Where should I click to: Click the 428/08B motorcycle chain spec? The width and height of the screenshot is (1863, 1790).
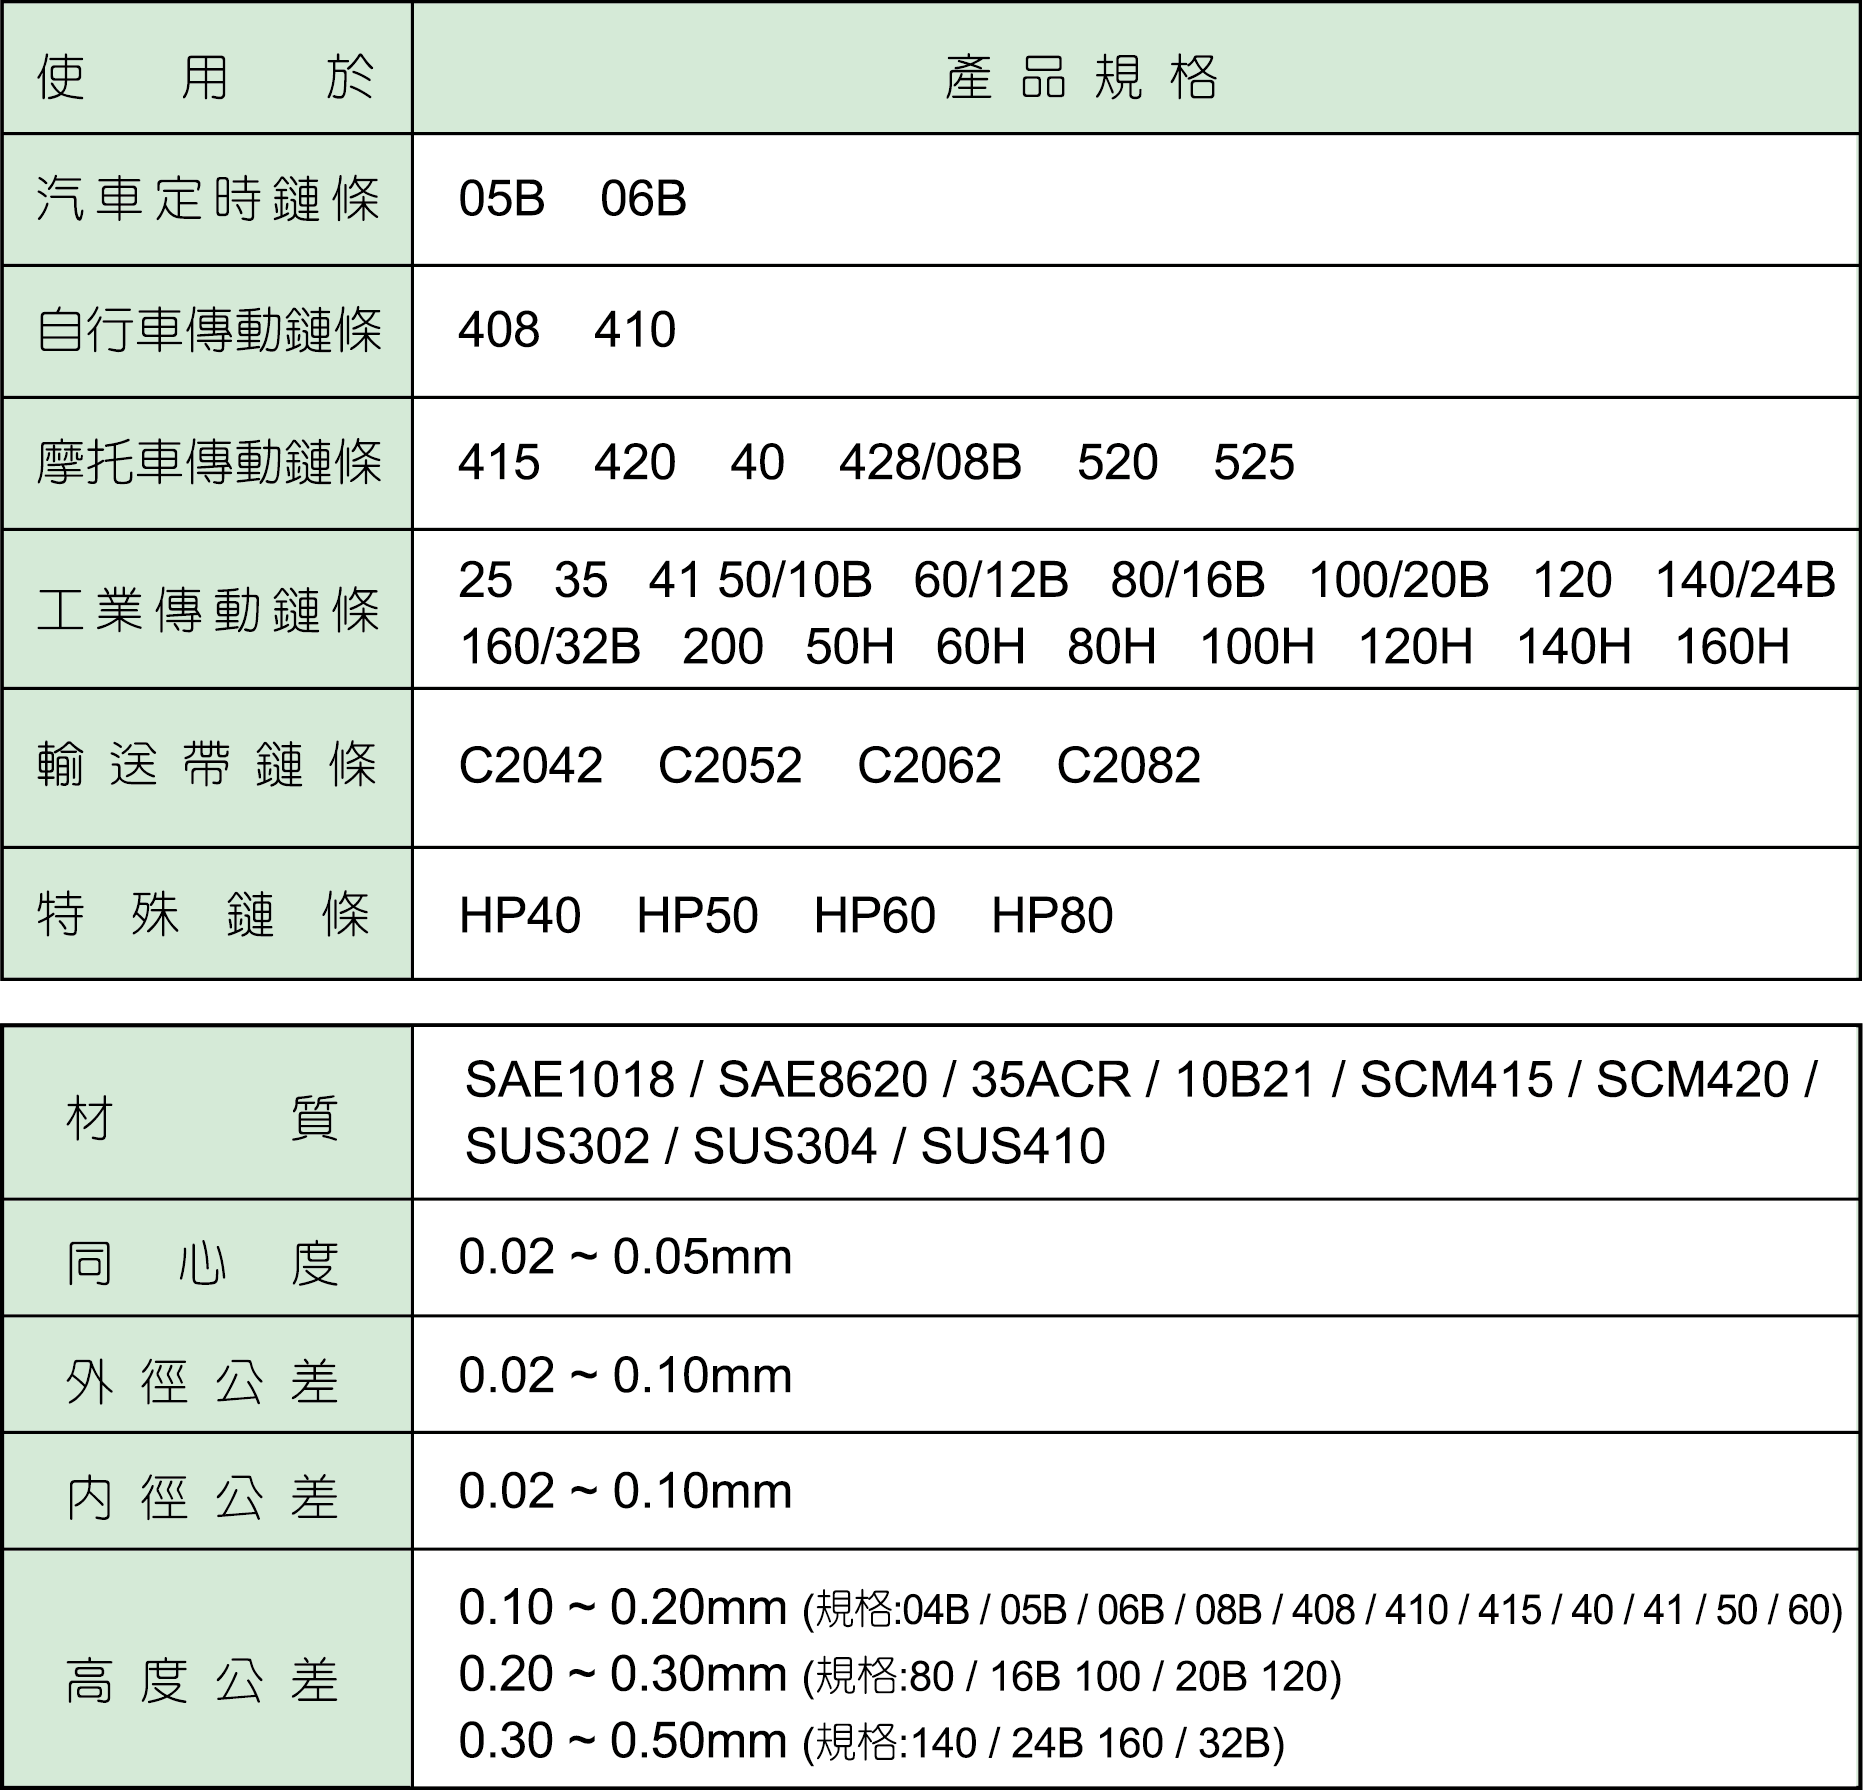[930, 462]
